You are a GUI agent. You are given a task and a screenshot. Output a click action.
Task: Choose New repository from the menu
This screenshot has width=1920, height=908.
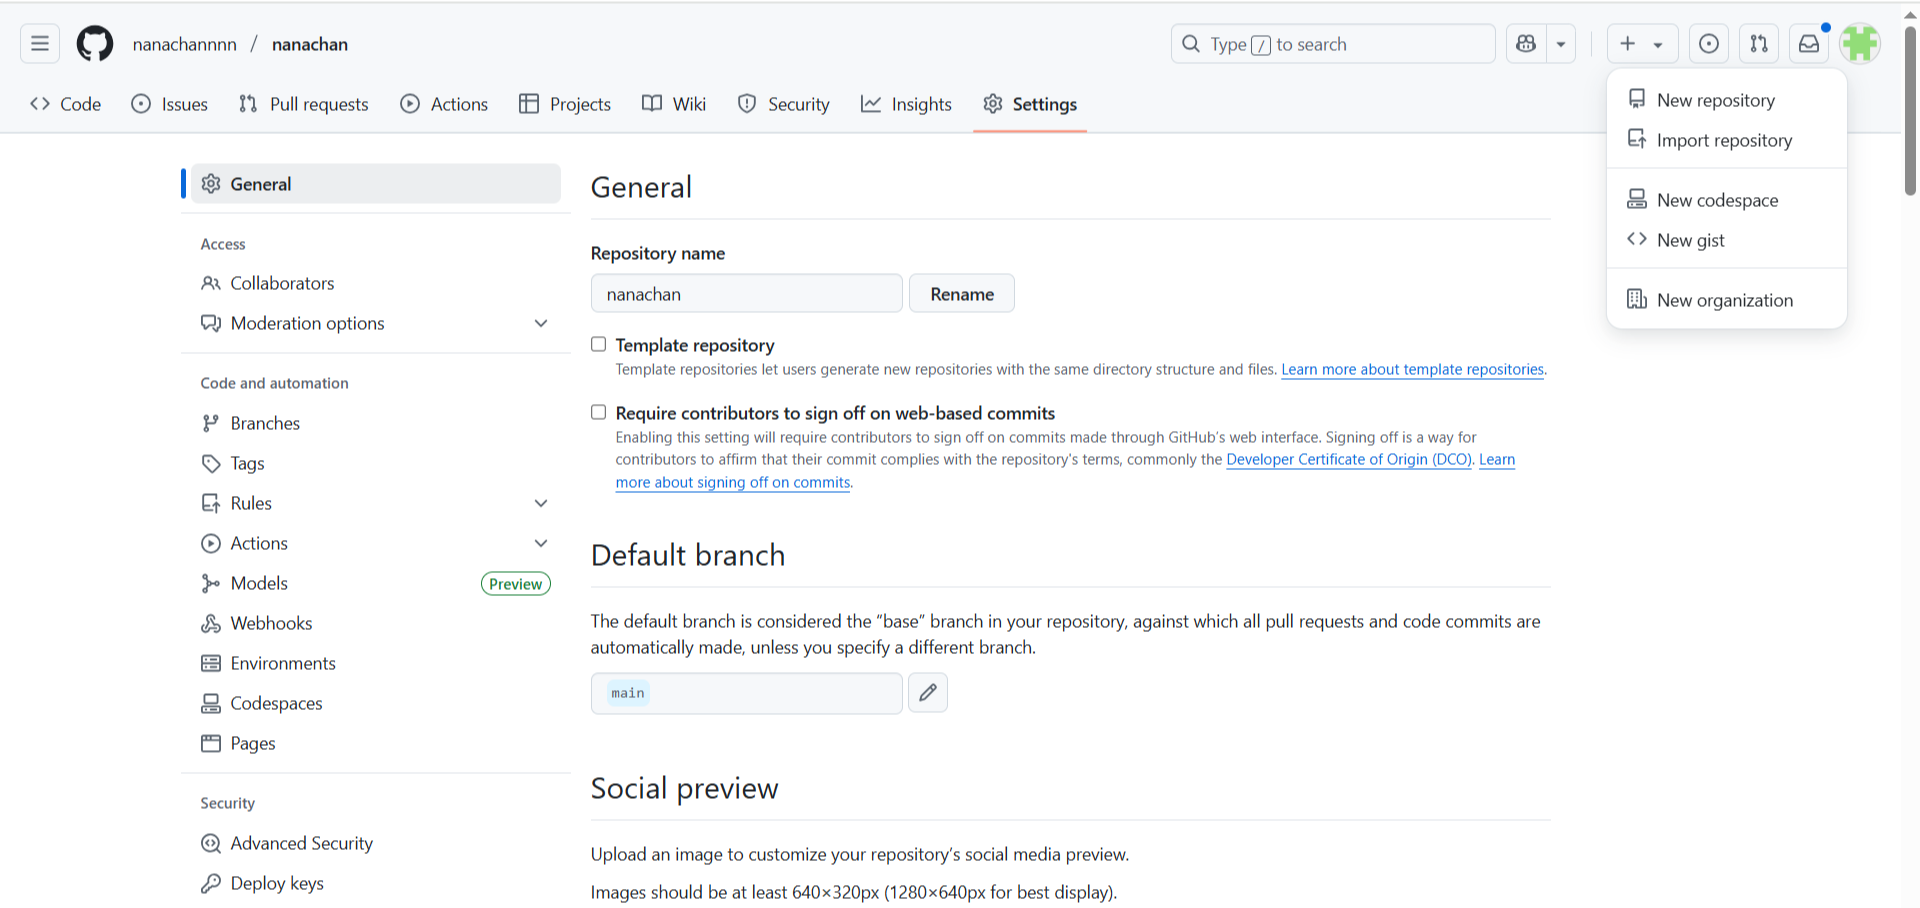click(x=1726, y=100)
